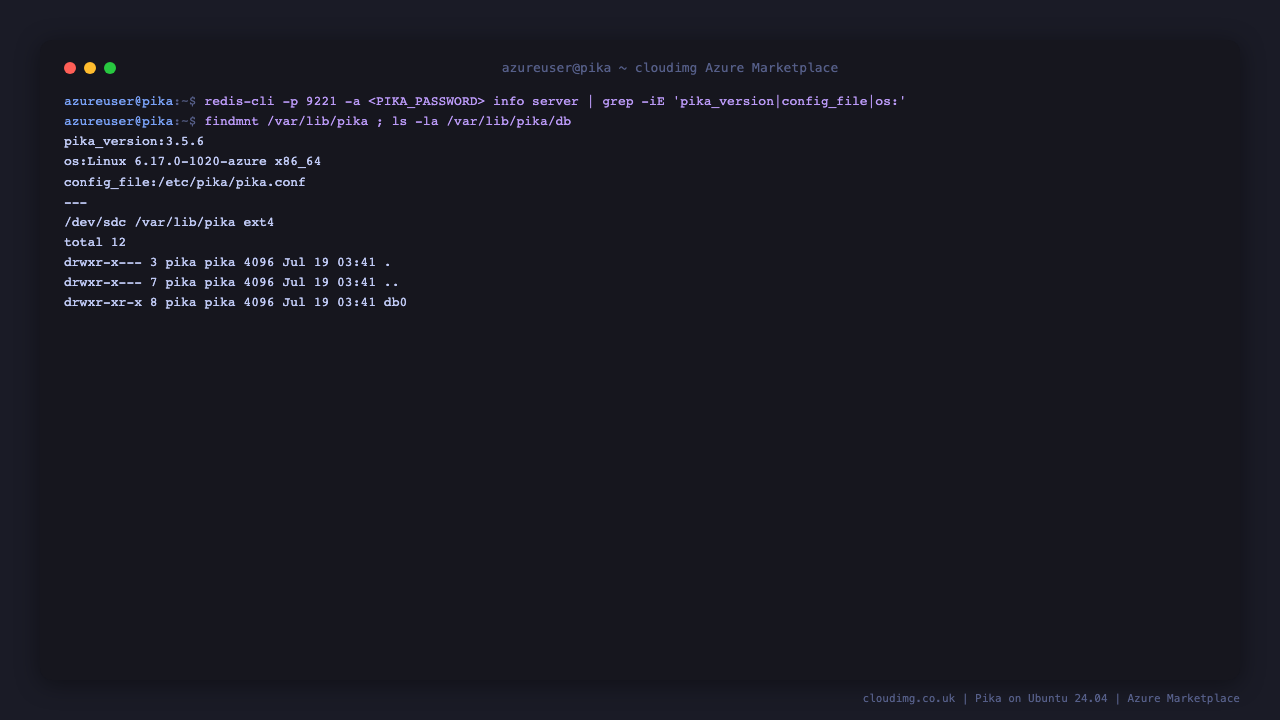Image resolution: width=1280 pixels, height=720 pixels.
Task: Click the parent directory '..' listing line
Action: pos(231,282)
